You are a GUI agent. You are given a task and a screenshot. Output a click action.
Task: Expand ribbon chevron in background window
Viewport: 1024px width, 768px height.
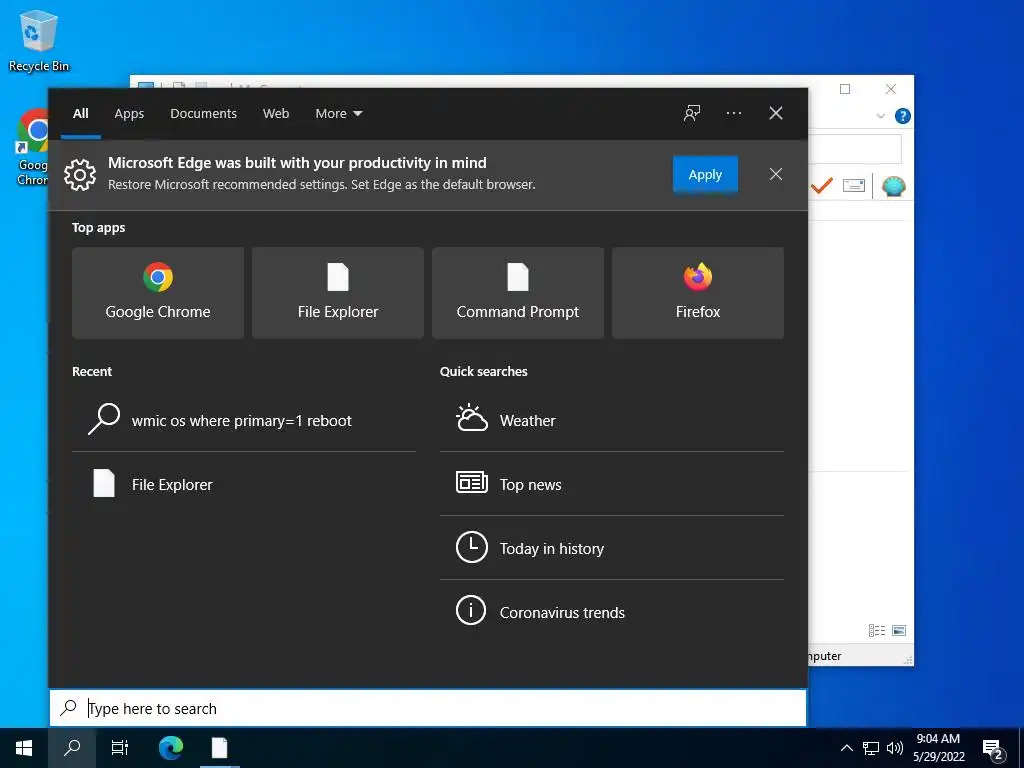coord(880,116)
